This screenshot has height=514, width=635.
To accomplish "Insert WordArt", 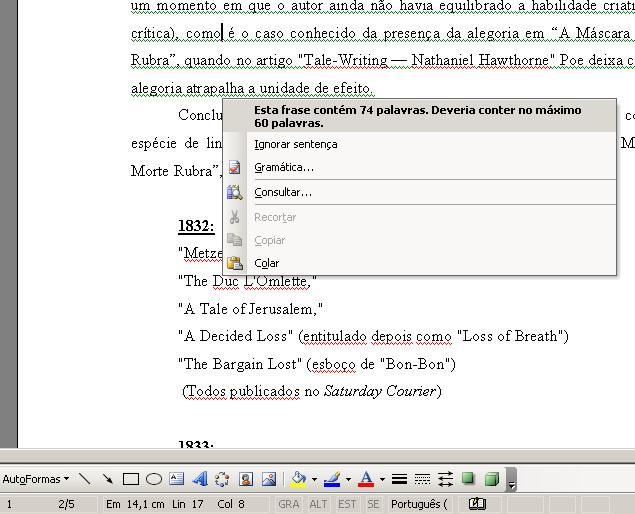I will coord(200,479).
